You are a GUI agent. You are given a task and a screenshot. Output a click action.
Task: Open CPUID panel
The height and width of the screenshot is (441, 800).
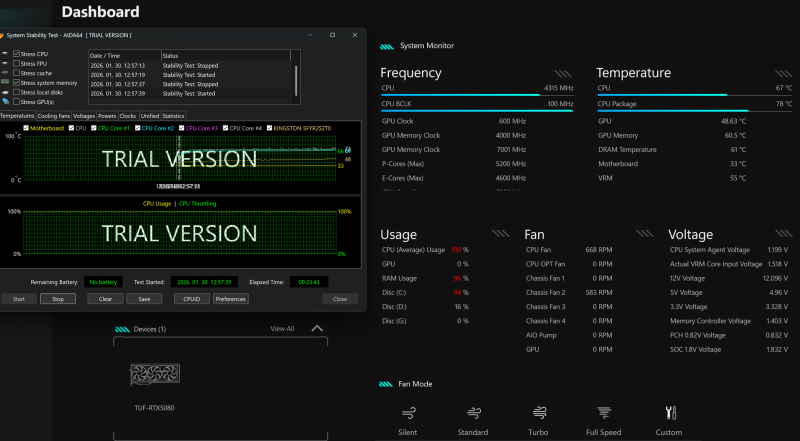[x=192, y=299]
